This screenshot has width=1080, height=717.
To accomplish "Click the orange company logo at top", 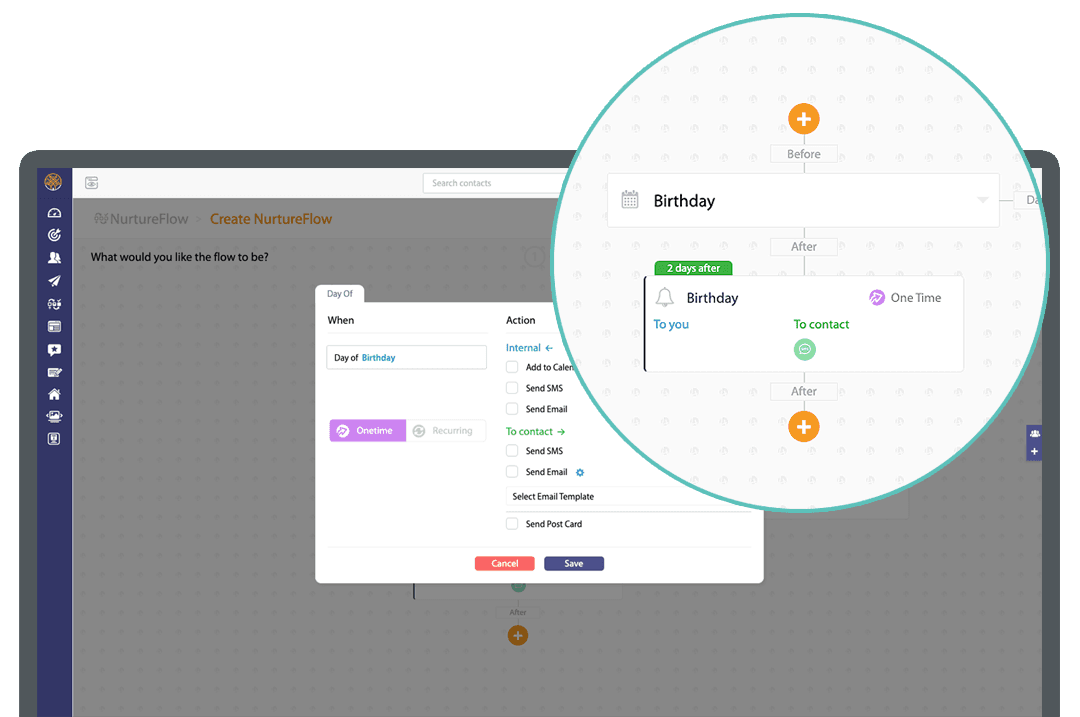I will point(53,182).
